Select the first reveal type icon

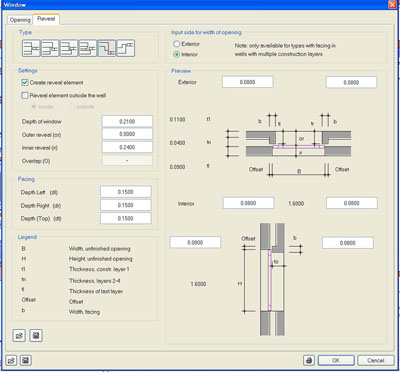coord(31,48)
